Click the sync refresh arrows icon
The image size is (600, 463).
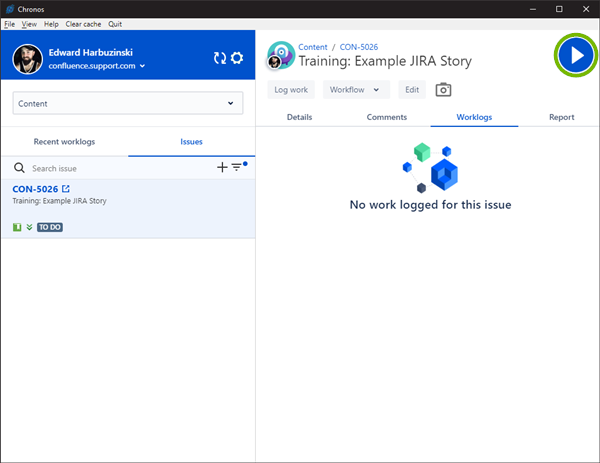(x=220, y=58)
